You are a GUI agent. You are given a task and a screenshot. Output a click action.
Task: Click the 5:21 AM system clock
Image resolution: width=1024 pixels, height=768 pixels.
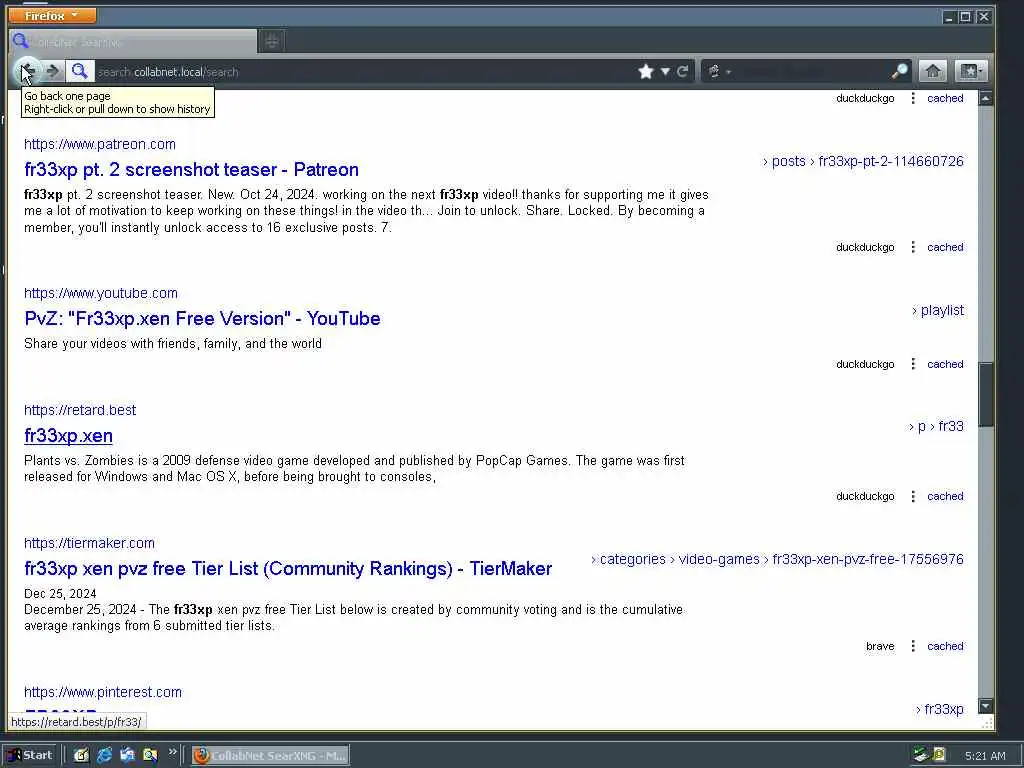point(985,756)
